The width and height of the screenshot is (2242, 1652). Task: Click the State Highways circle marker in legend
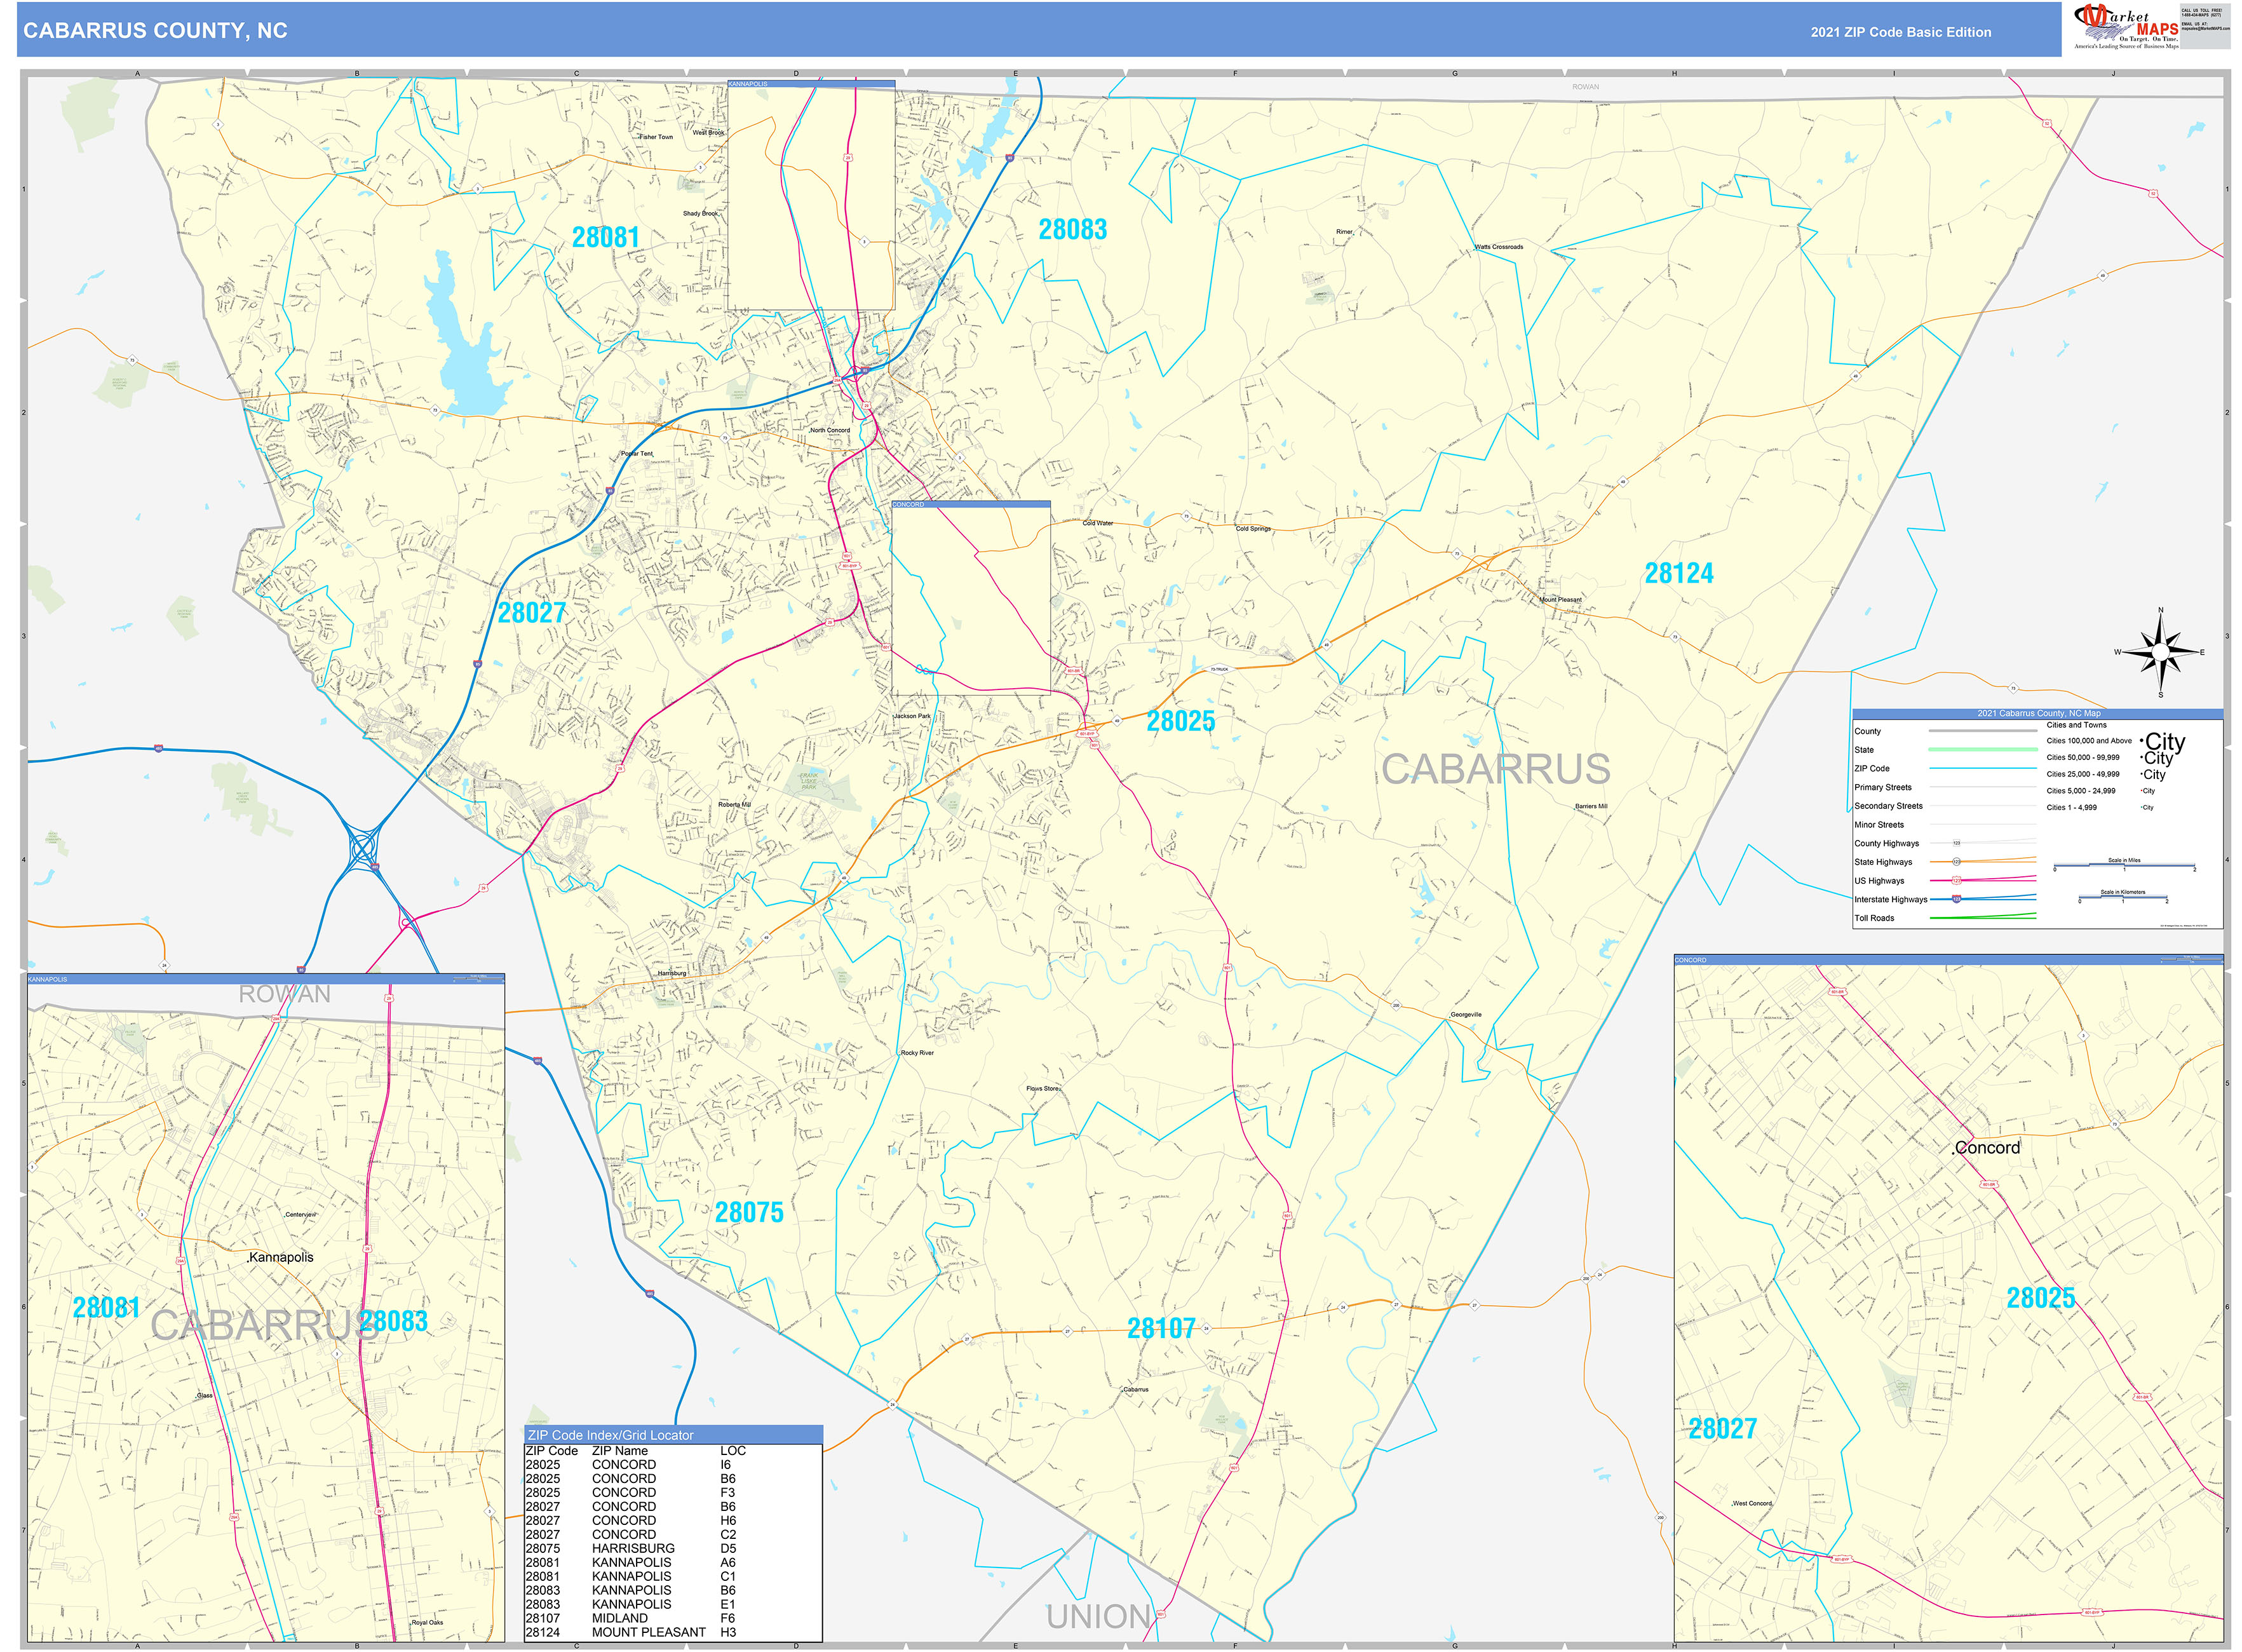(1956, 861)
